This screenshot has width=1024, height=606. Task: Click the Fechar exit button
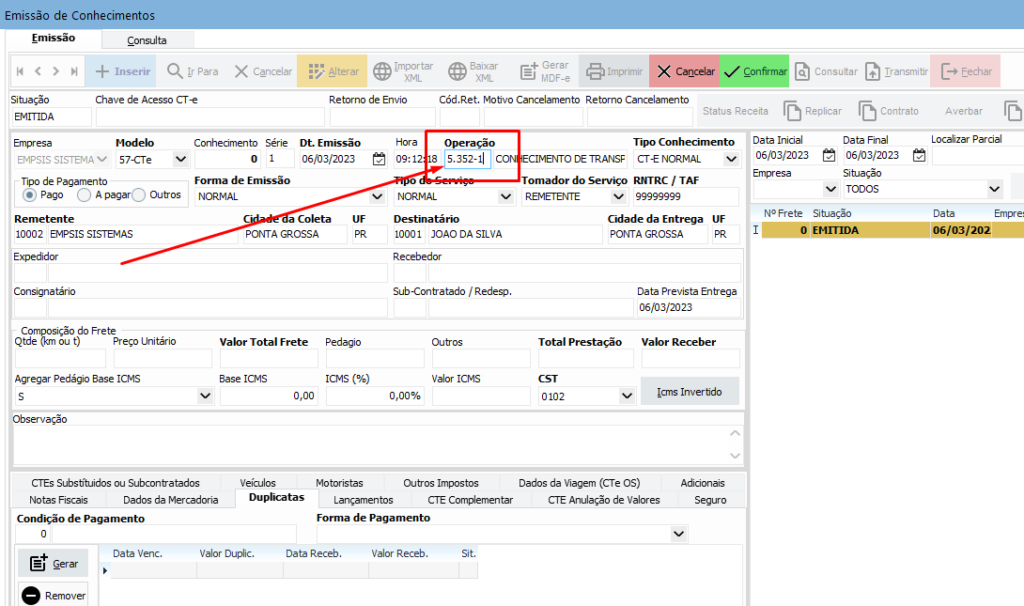pos(966,71)
